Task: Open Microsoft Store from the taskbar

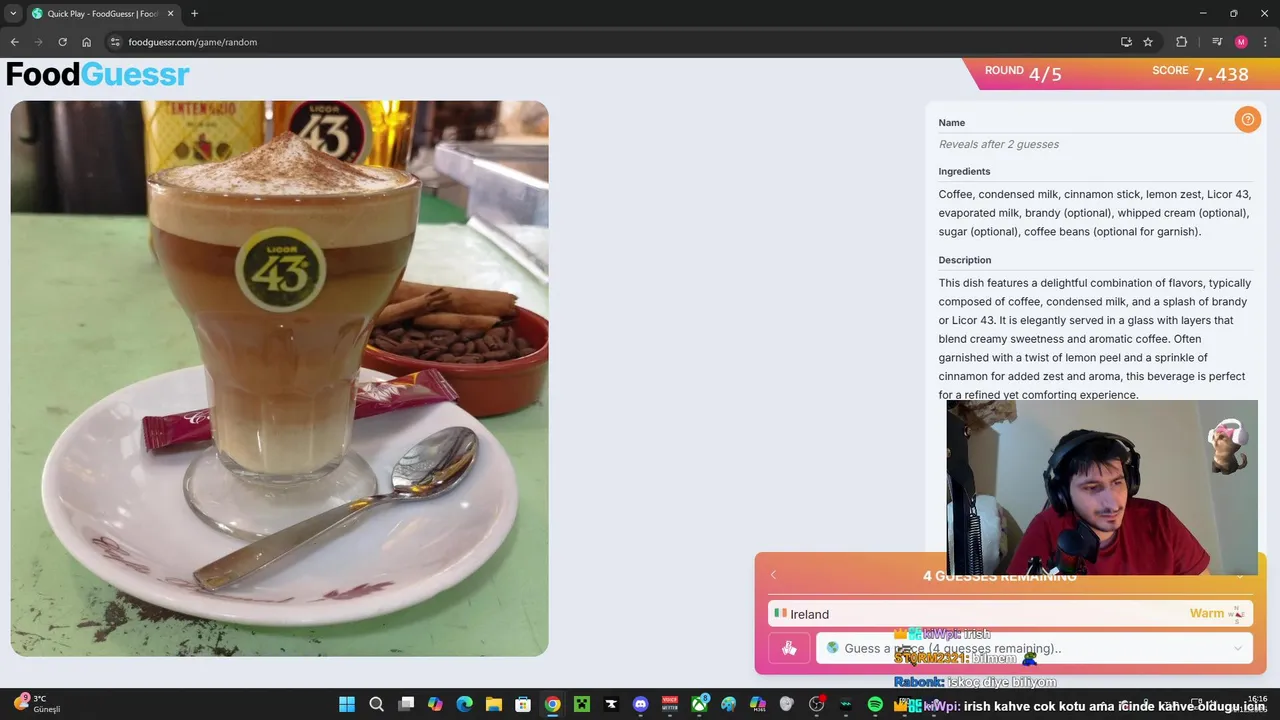Action: [523, 704]
